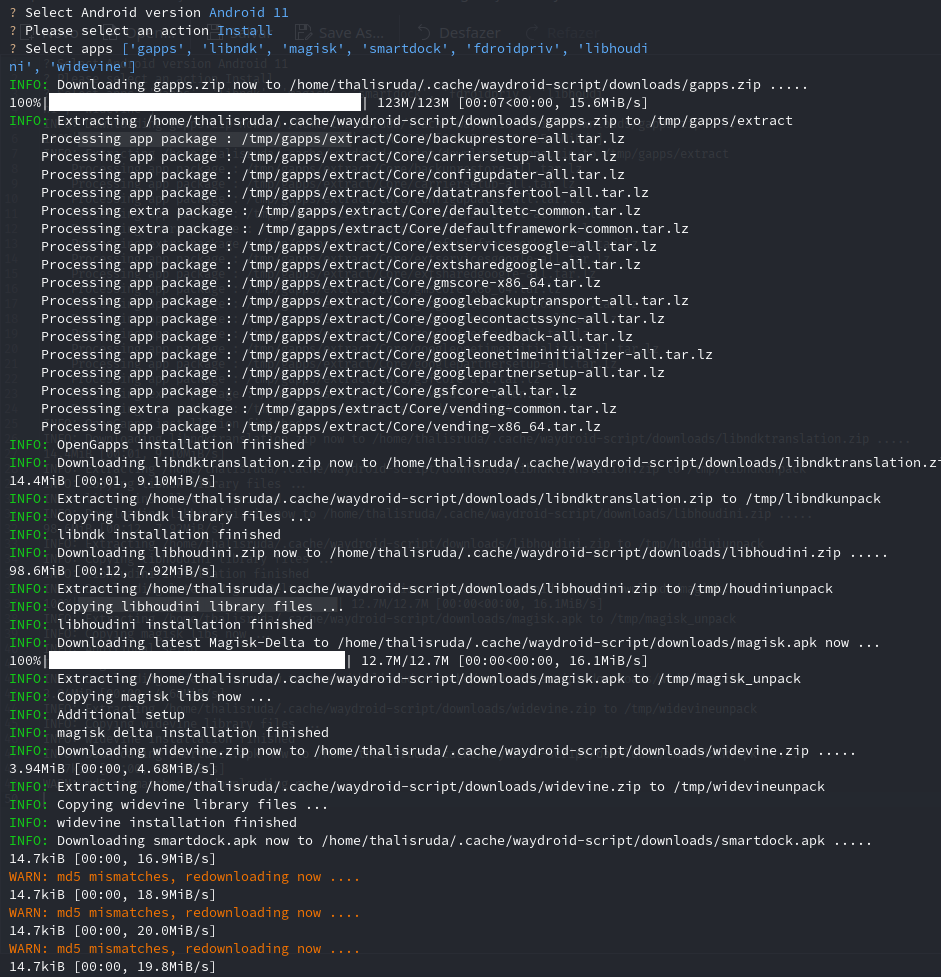Click the '14.7kiB [00:00, 18.9MiB/s]' stats

(x=112, y=897)
